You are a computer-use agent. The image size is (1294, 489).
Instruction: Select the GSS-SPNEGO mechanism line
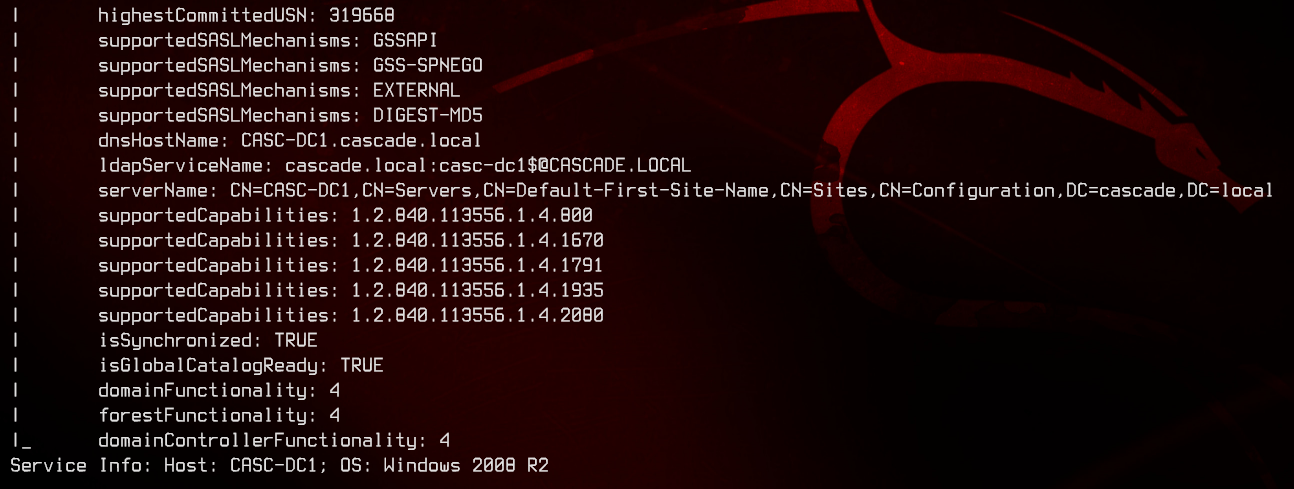(x=290, y=65)
